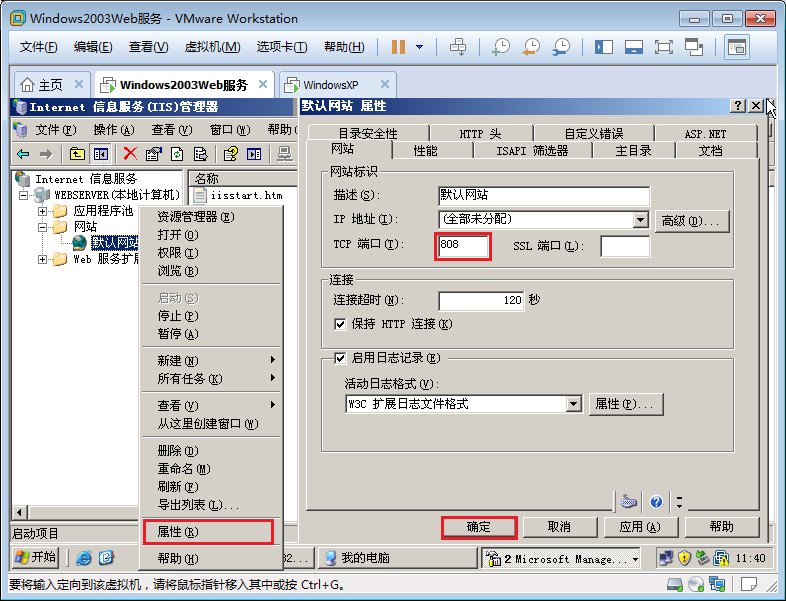Click the Unity mode icon
This screenshot has width=786, height=601.
tap(694, 47)
